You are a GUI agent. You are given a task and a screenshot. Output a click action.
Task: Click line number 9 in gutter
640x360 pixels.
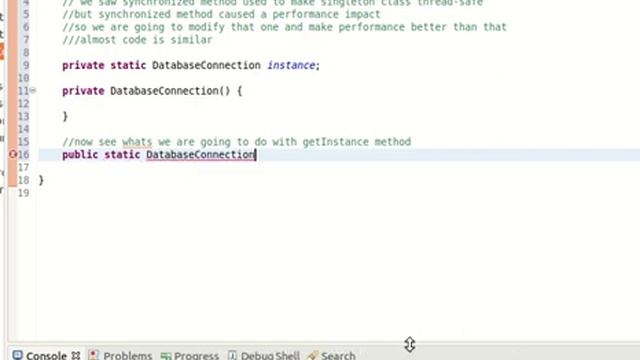pyautogui.click(x=26, y=65)
